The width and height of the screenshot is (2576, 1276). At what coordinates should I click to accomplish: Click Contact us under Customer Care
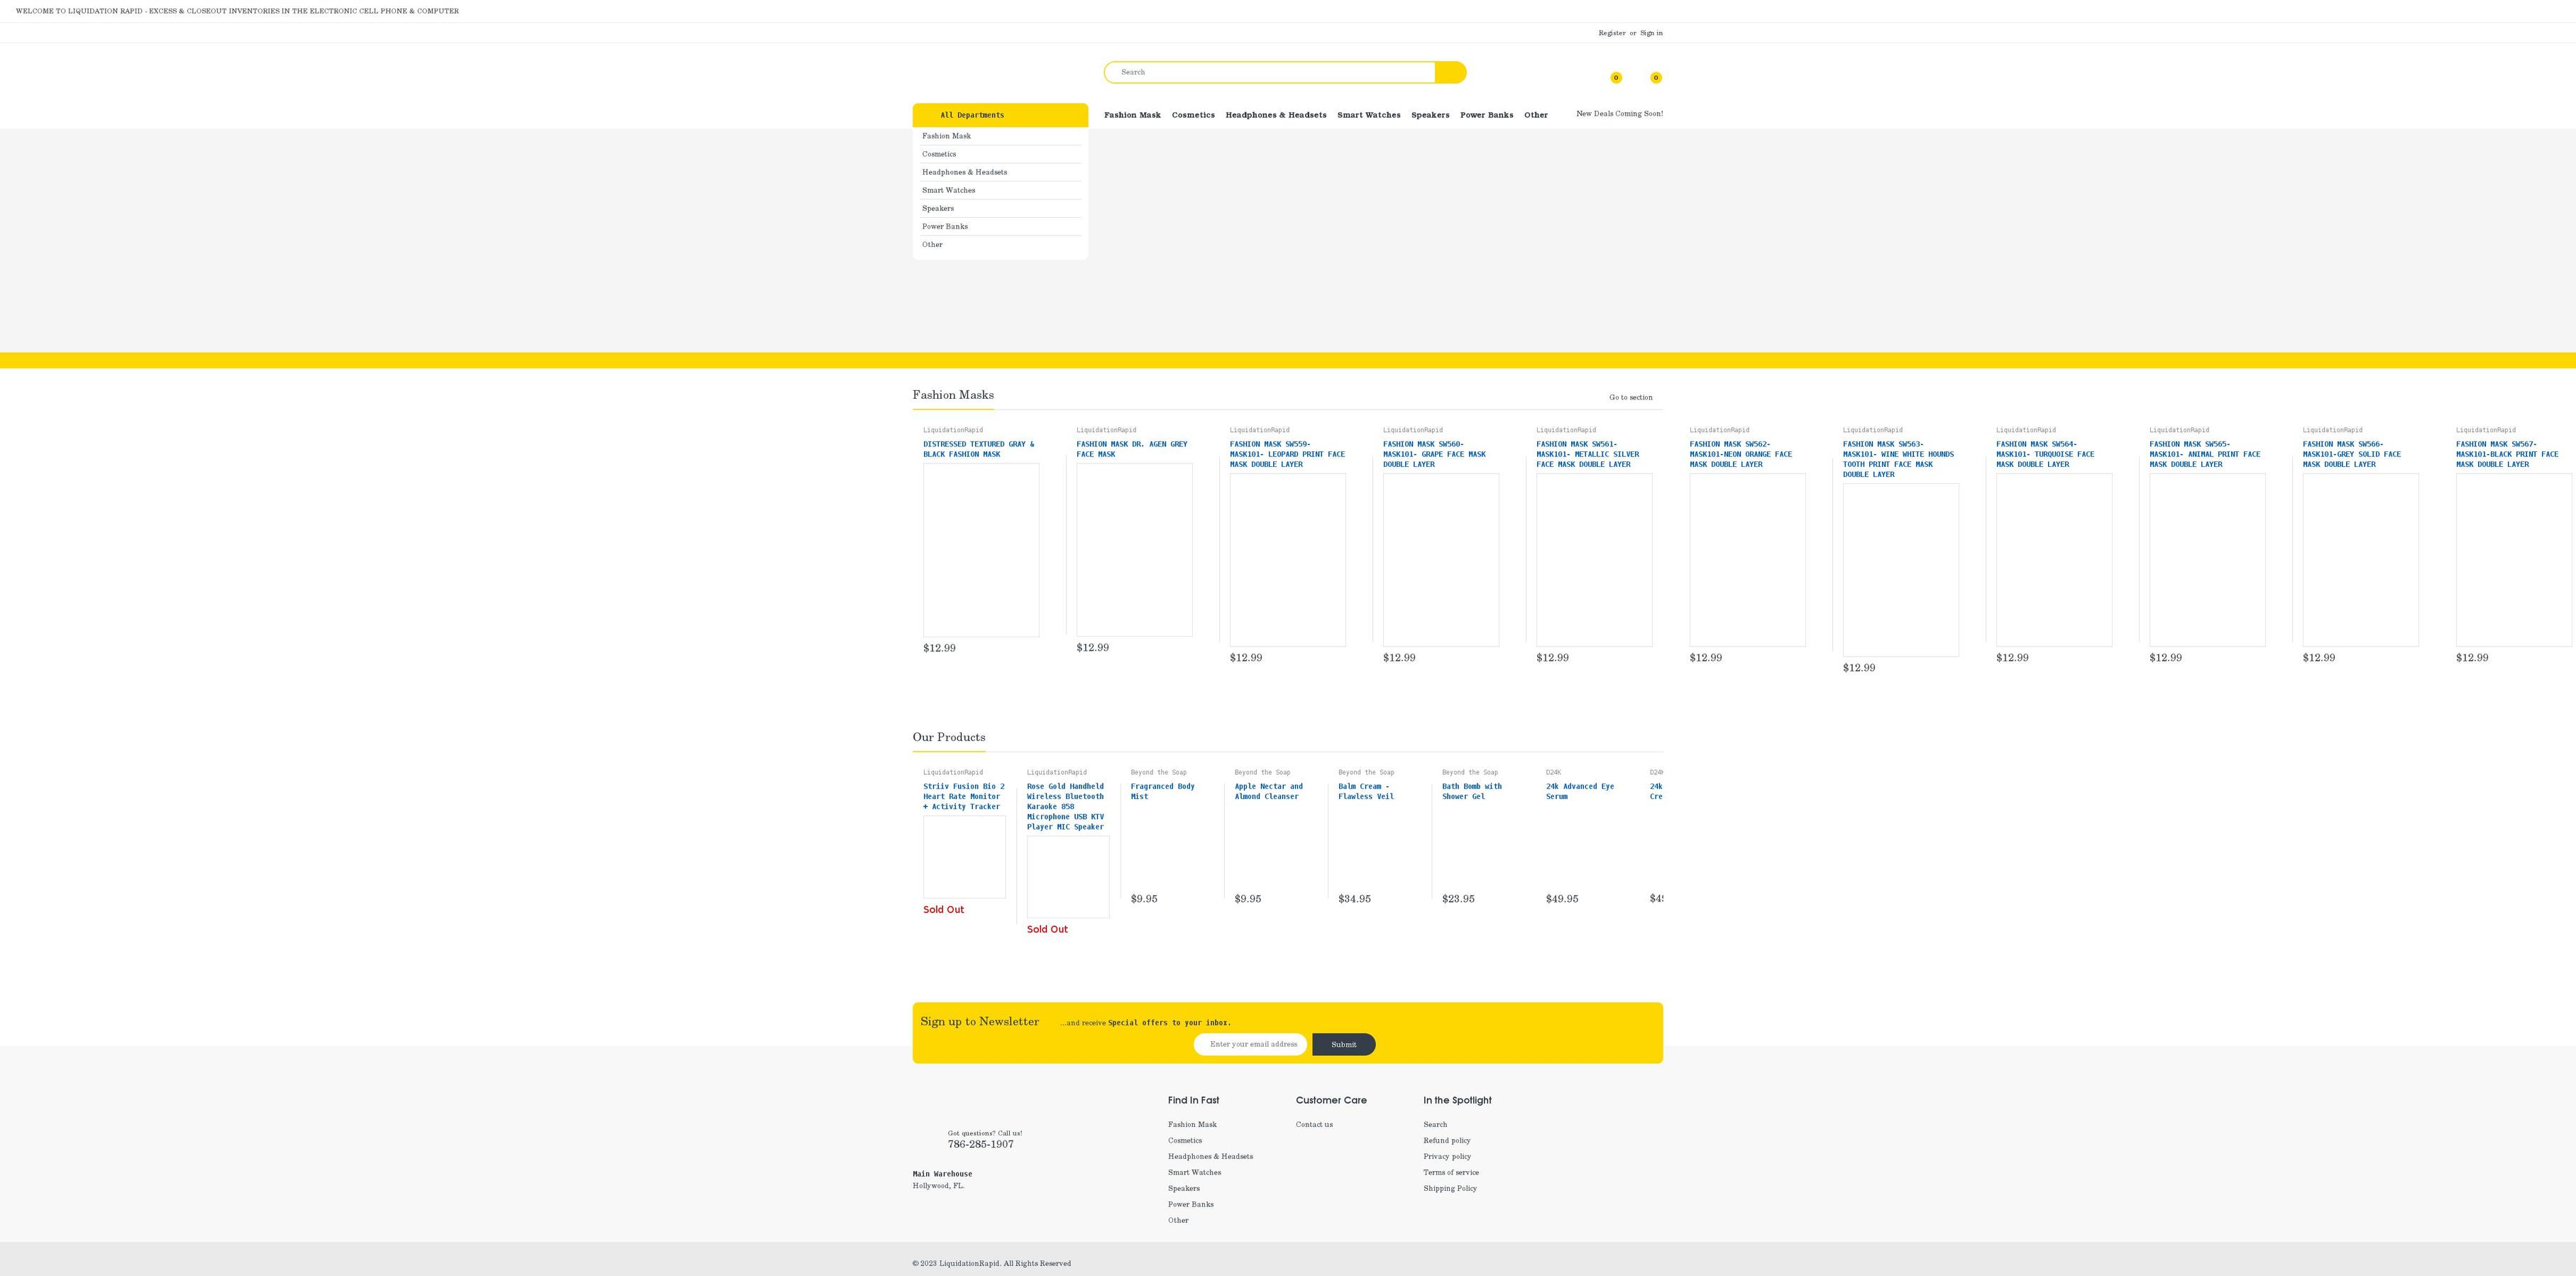[x=1314, y=1124]
